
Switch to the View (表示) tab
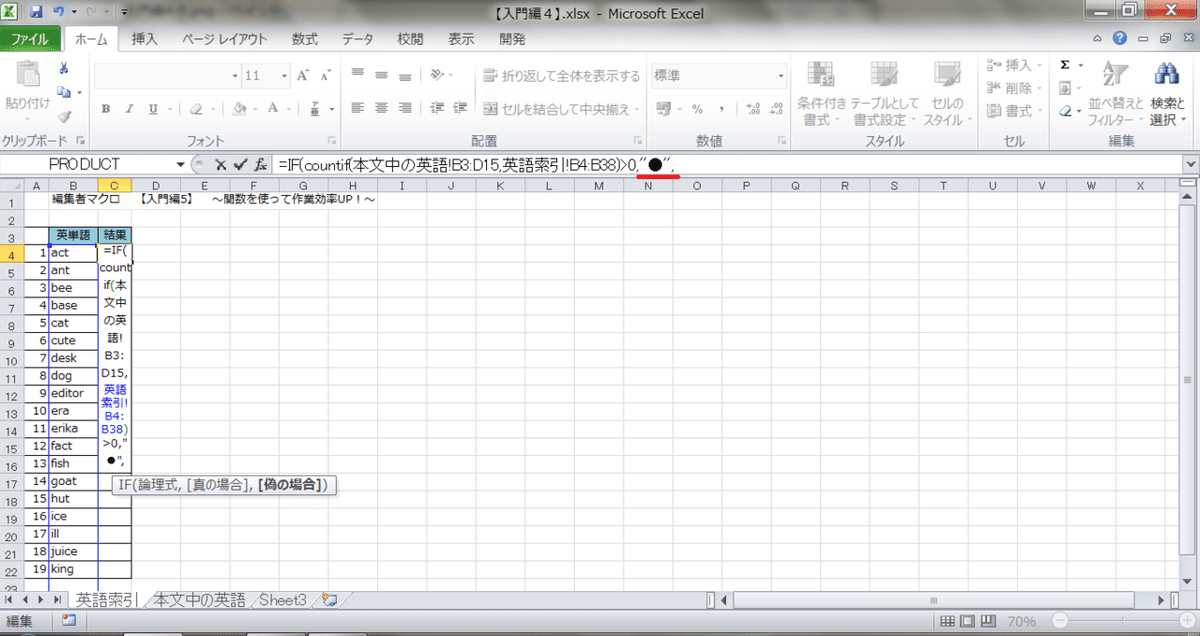(x=461, y=39)
